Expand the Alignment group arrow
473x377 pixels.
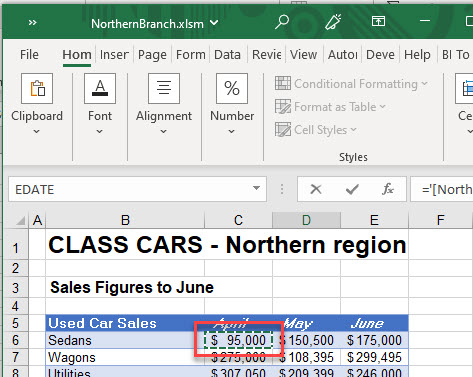pyautogui.click(x=163, y=132)
